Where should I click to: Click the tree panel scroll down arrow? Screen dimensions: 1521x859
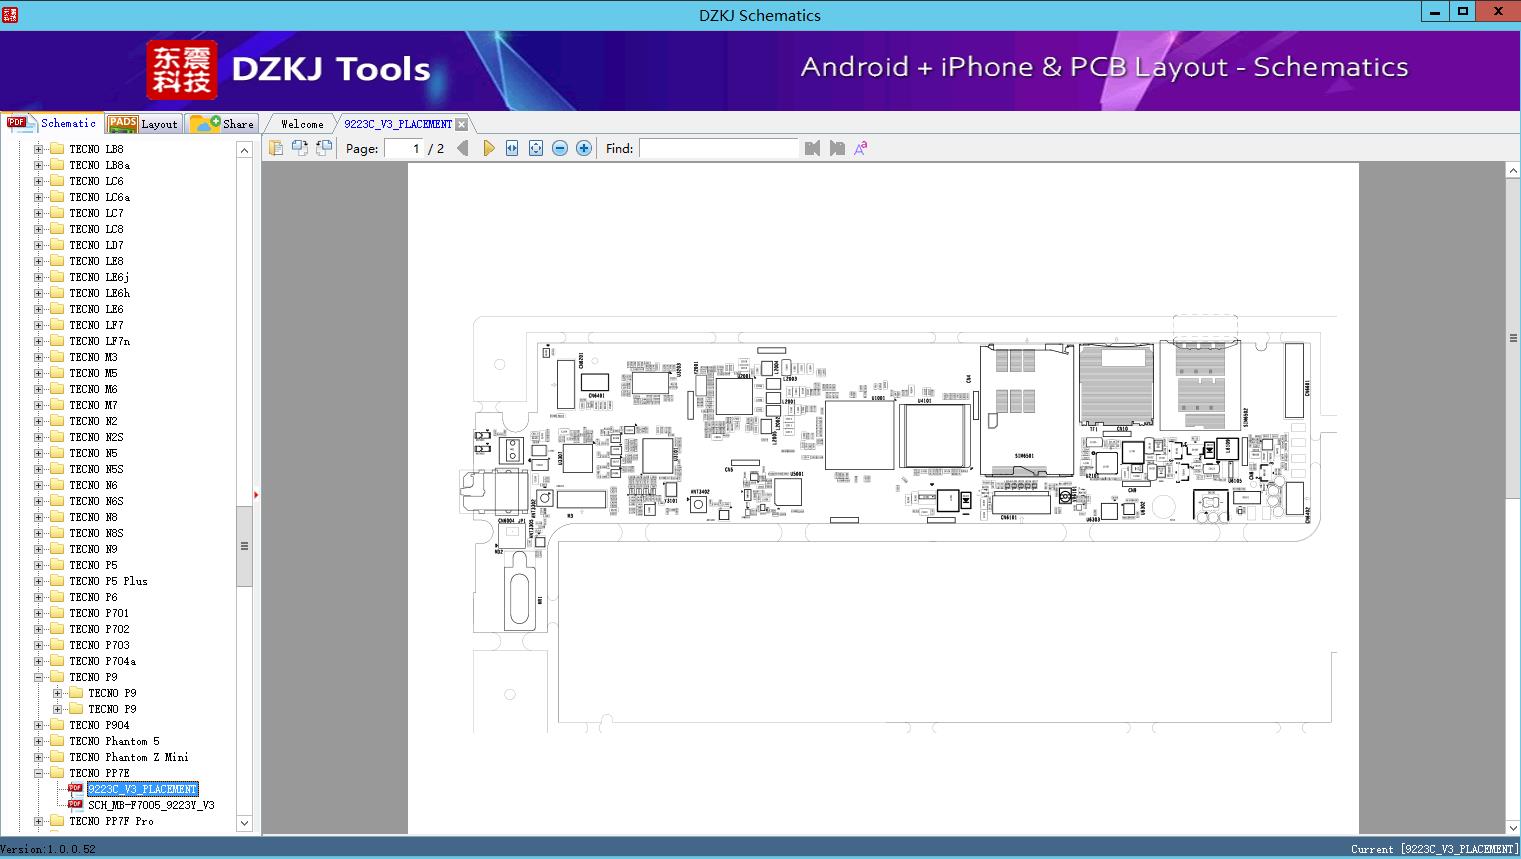coord(244,823)
